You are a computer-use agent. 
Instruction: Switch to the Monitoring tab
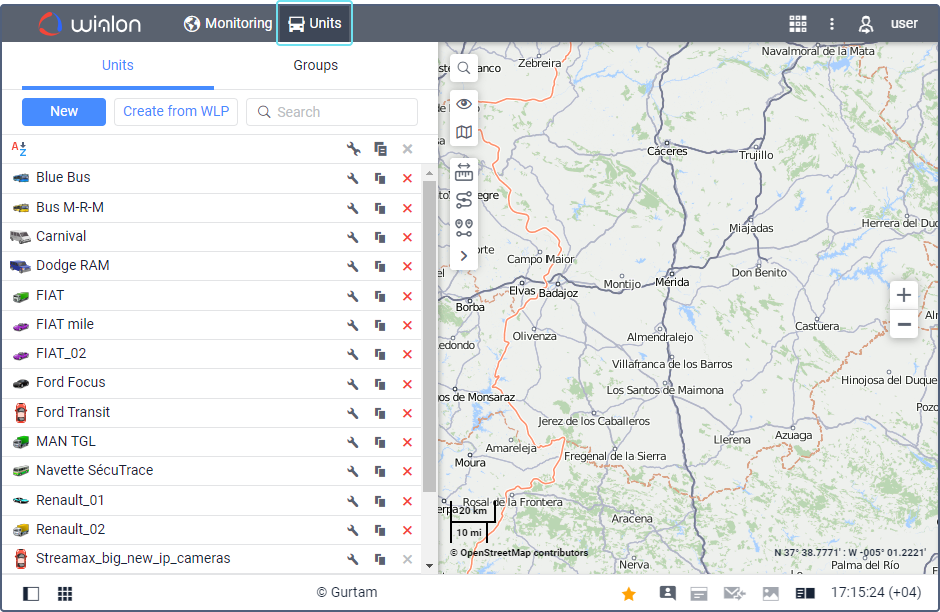click(228, 23)
